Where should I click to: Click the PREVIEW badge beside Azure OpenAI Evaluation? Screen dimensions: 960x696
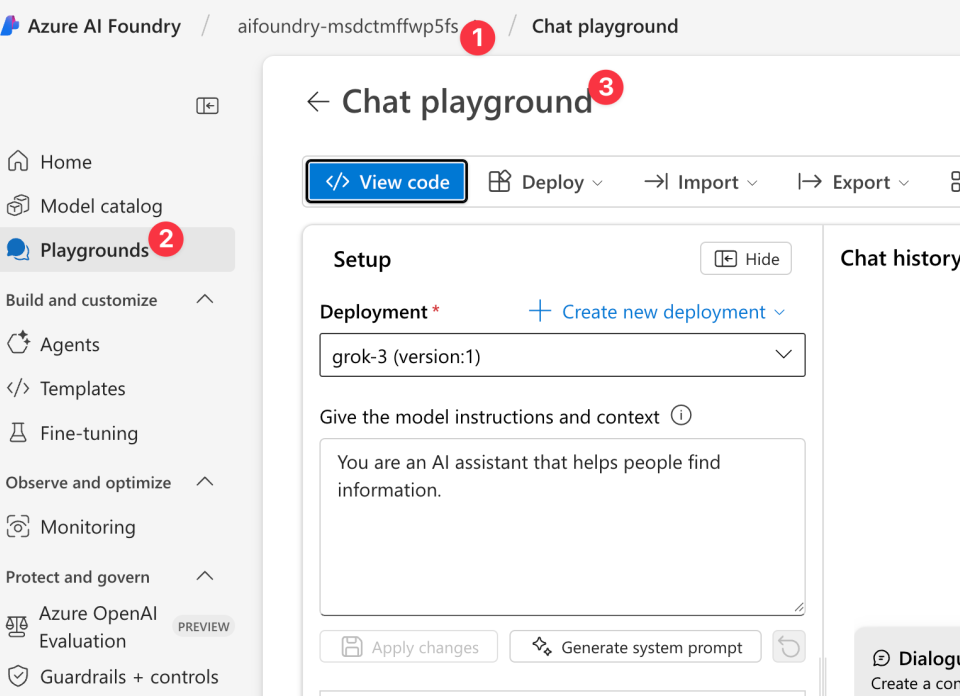(203, 626)
